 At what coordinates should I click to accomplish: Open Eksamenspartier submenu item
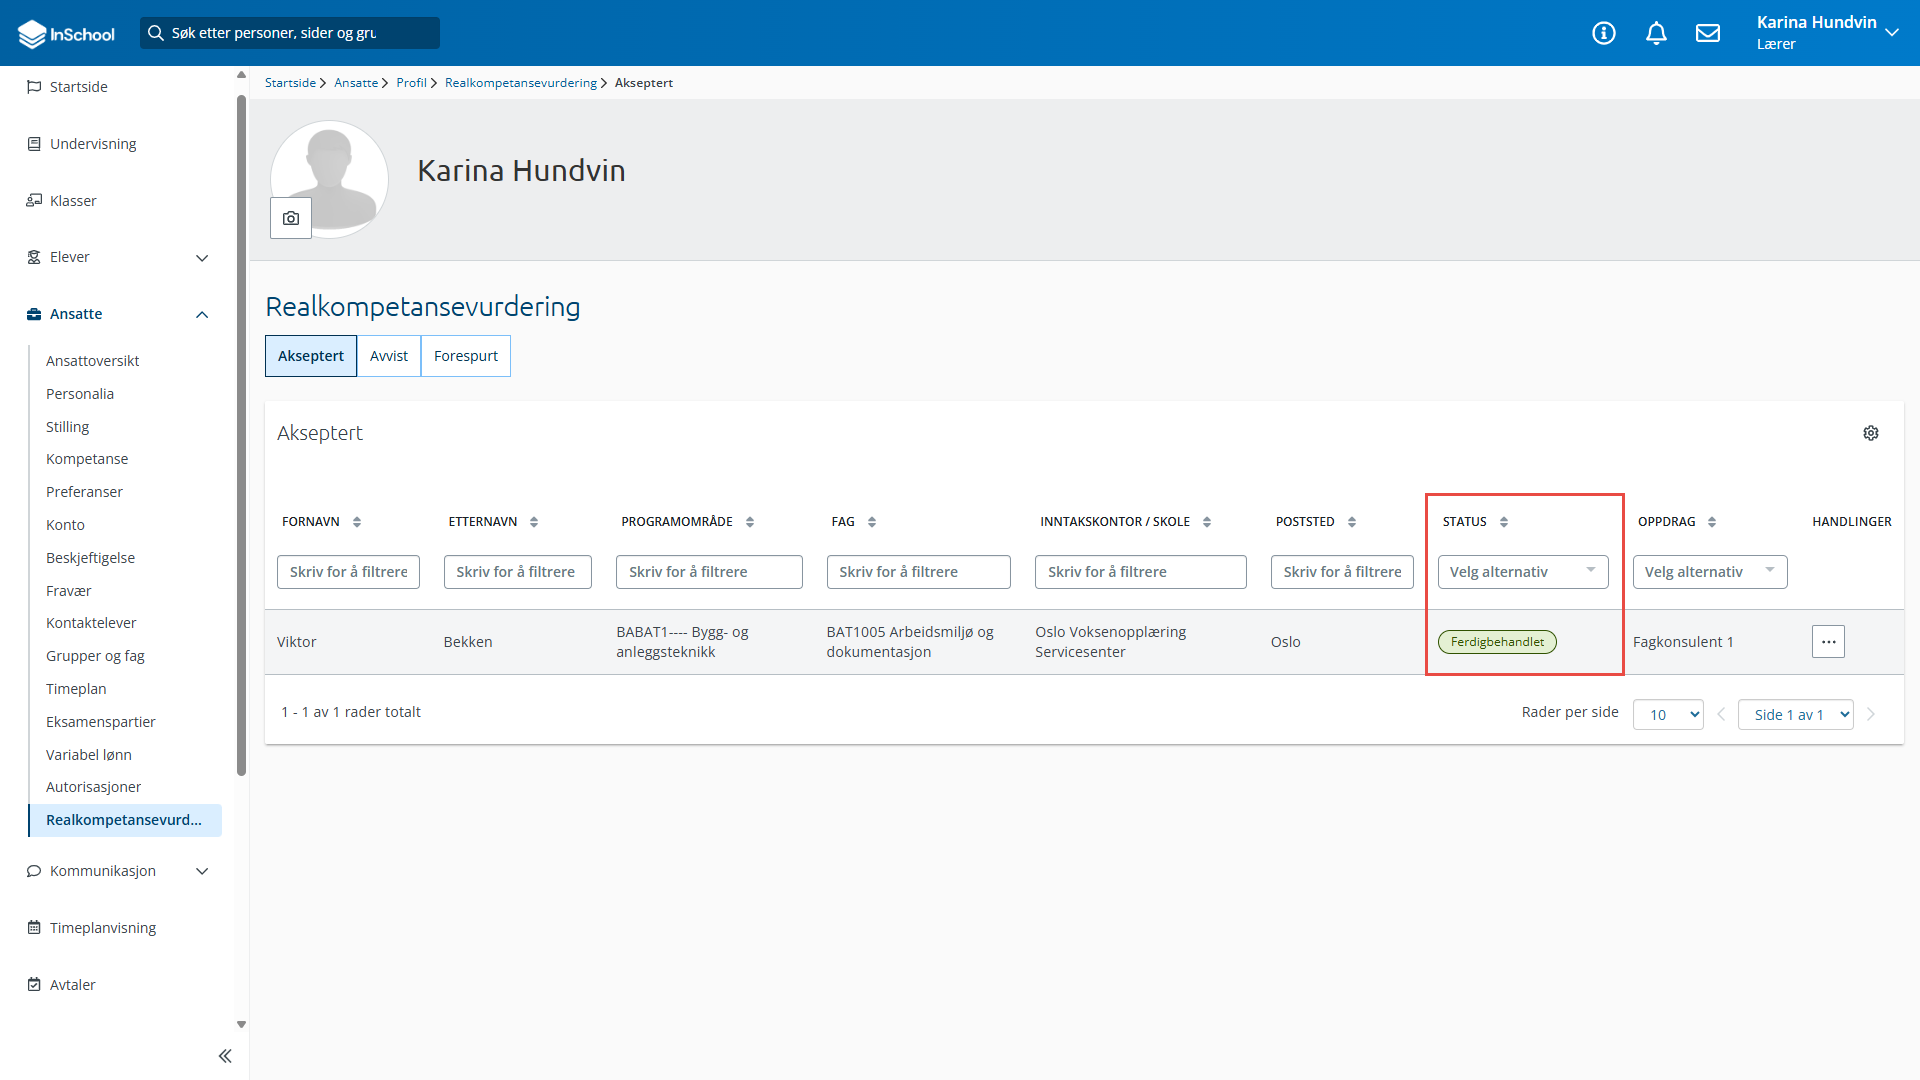[x=100, y=722]
